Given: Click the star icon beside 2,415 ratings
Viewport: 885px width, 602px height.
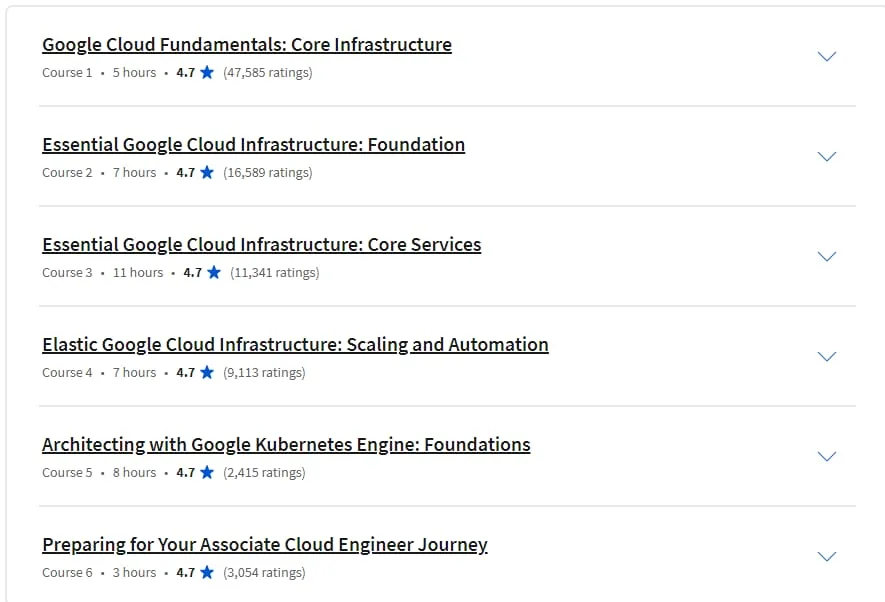Looking at the screenshot, I should [207, 472].
